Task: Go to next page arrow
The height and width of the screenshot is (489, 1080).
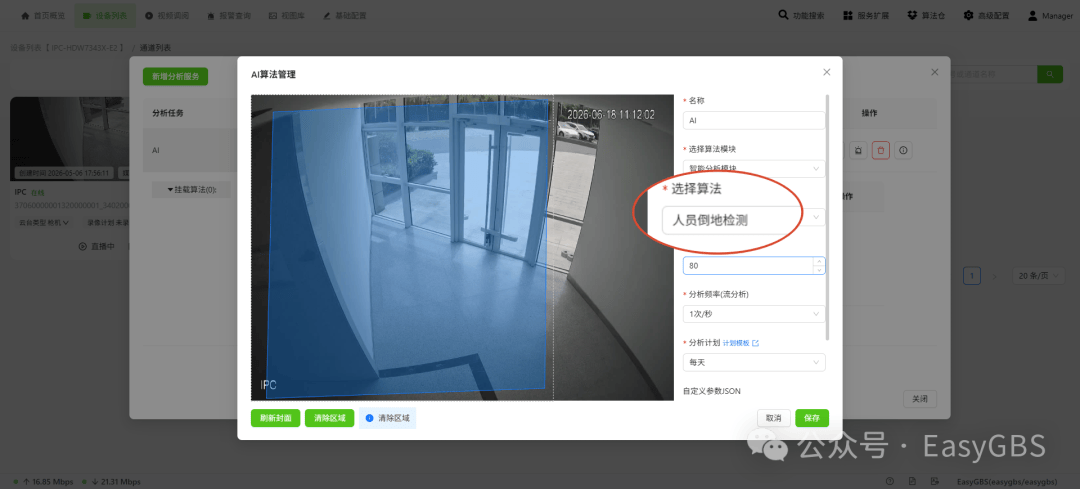Action: click(x=994, y=275)
